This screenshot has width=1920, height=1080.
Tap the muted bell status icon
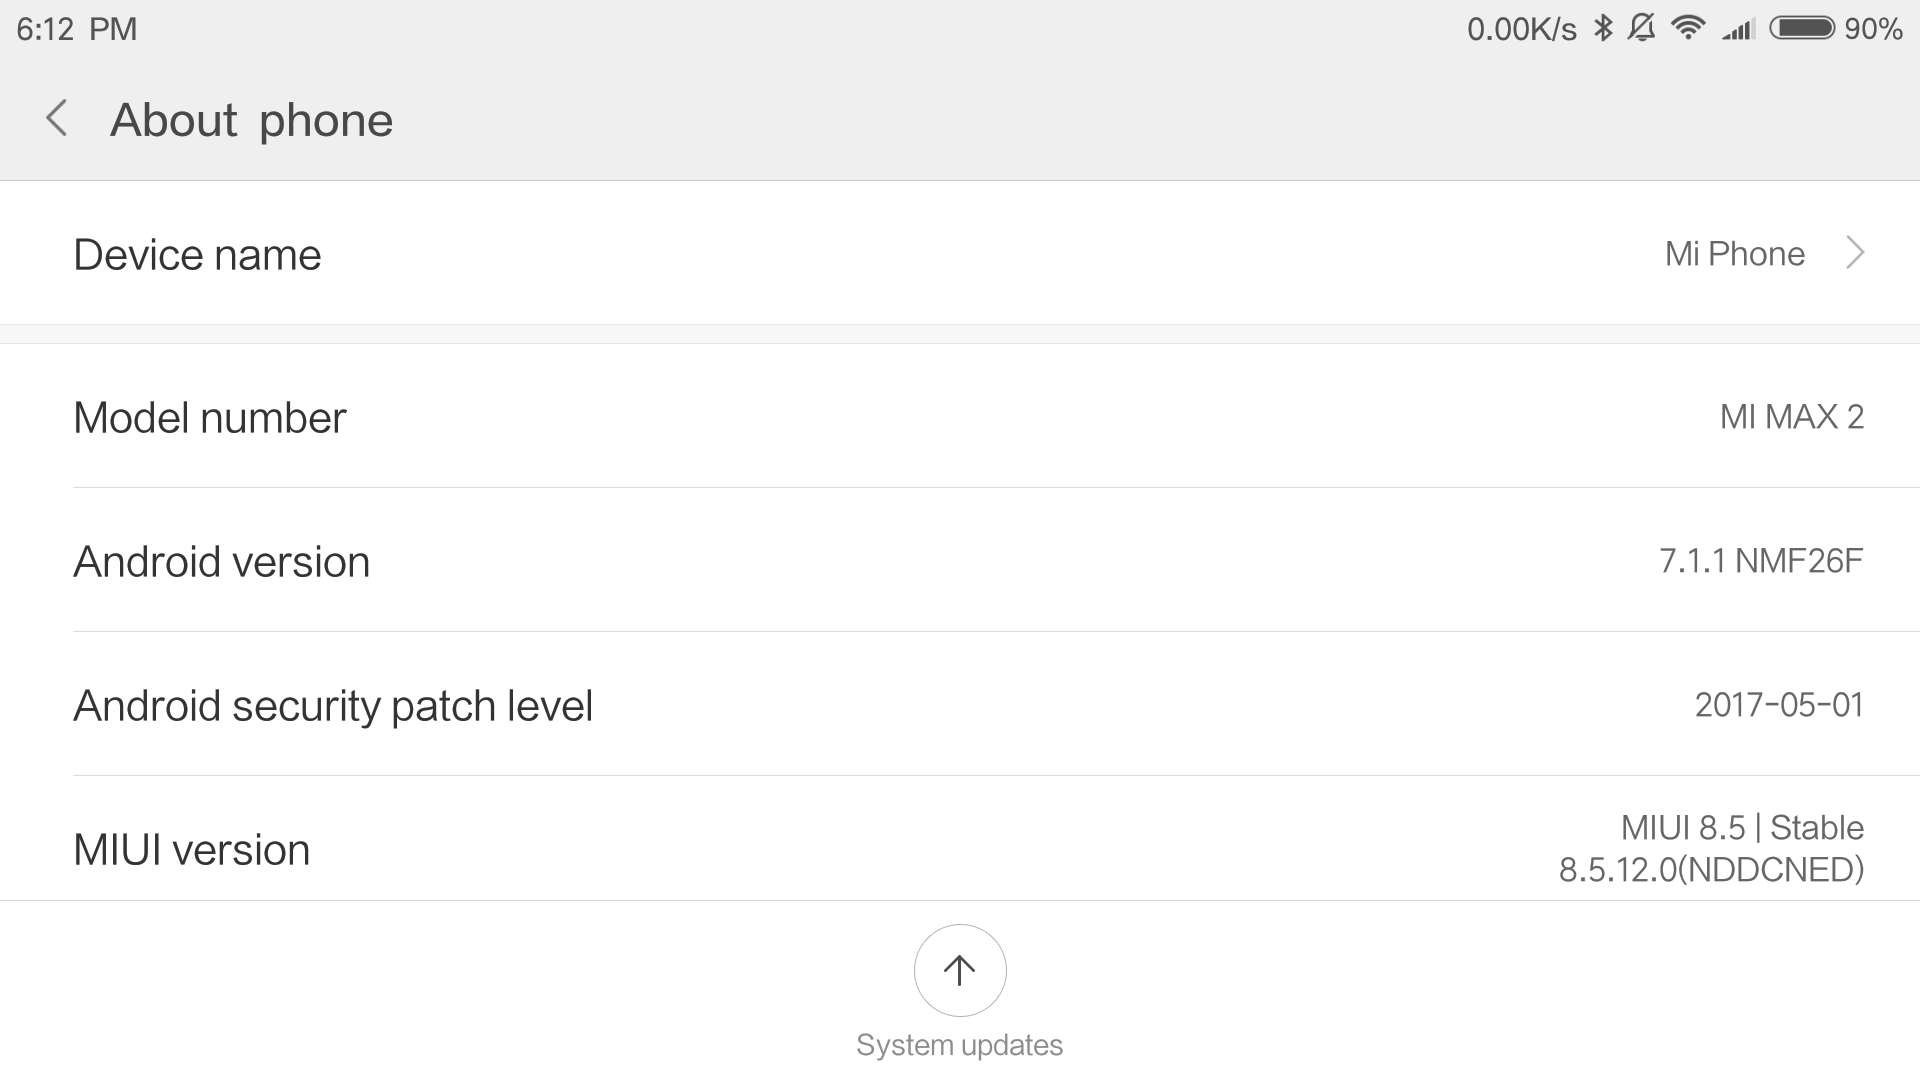pyautogui.click(x=1641, y=28)
